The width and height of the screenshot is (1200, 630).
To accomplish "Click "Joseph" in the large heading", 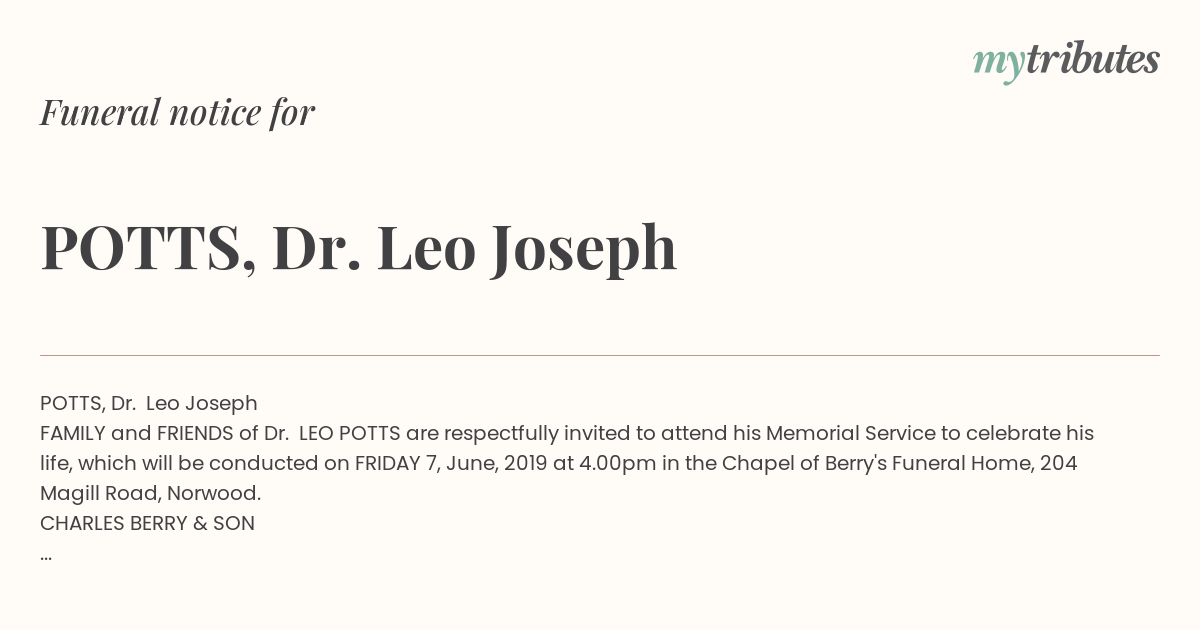I will (x=583, y=250).
